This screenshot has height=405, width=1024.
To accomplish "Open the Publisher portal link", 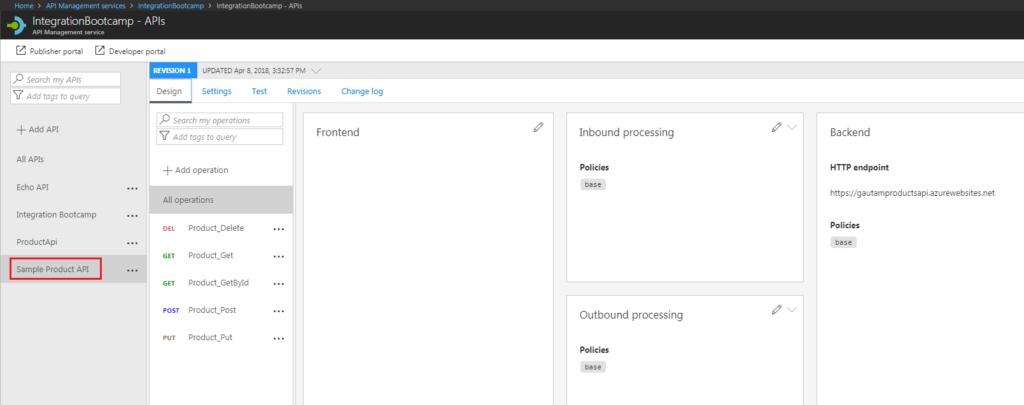I will pyautogui.click(x=56, y=51).
